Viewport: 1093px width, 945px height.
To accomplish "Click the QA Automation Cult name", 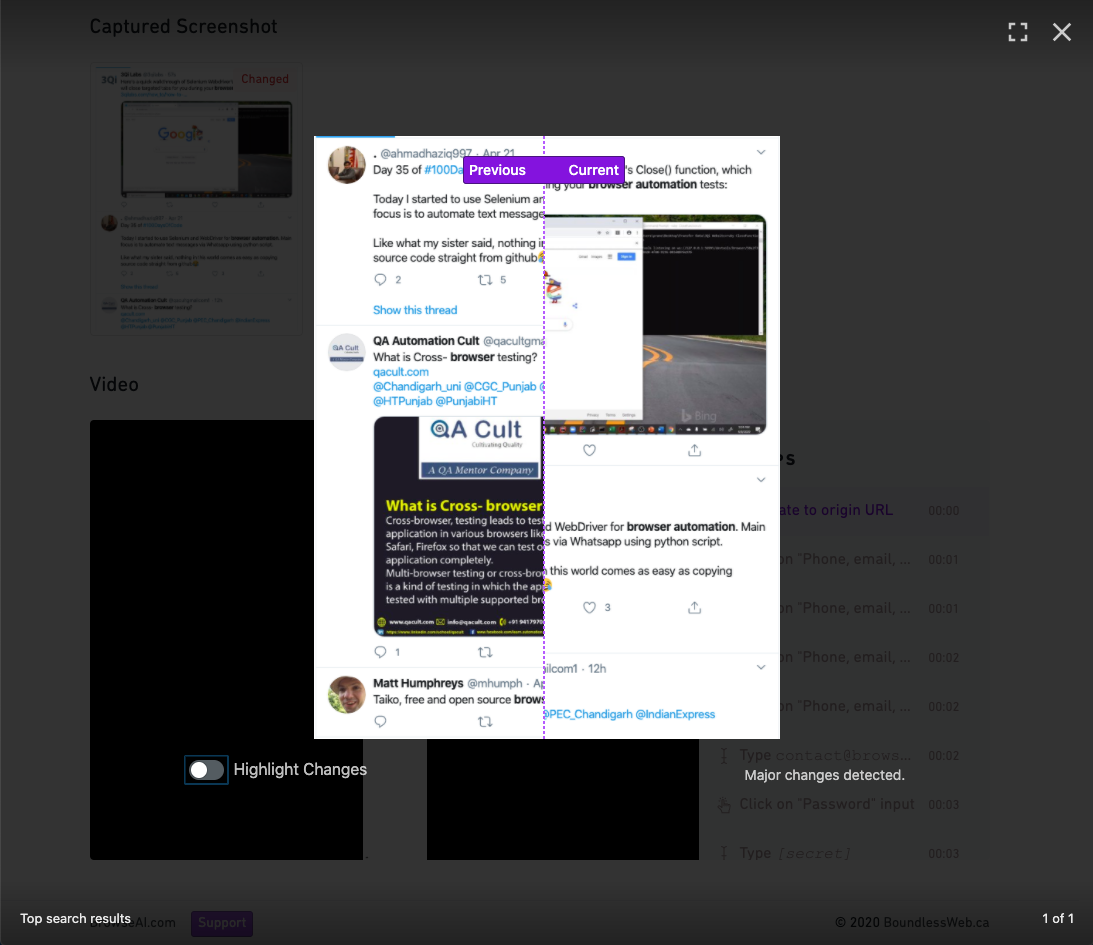I will [x=426, y=341].
